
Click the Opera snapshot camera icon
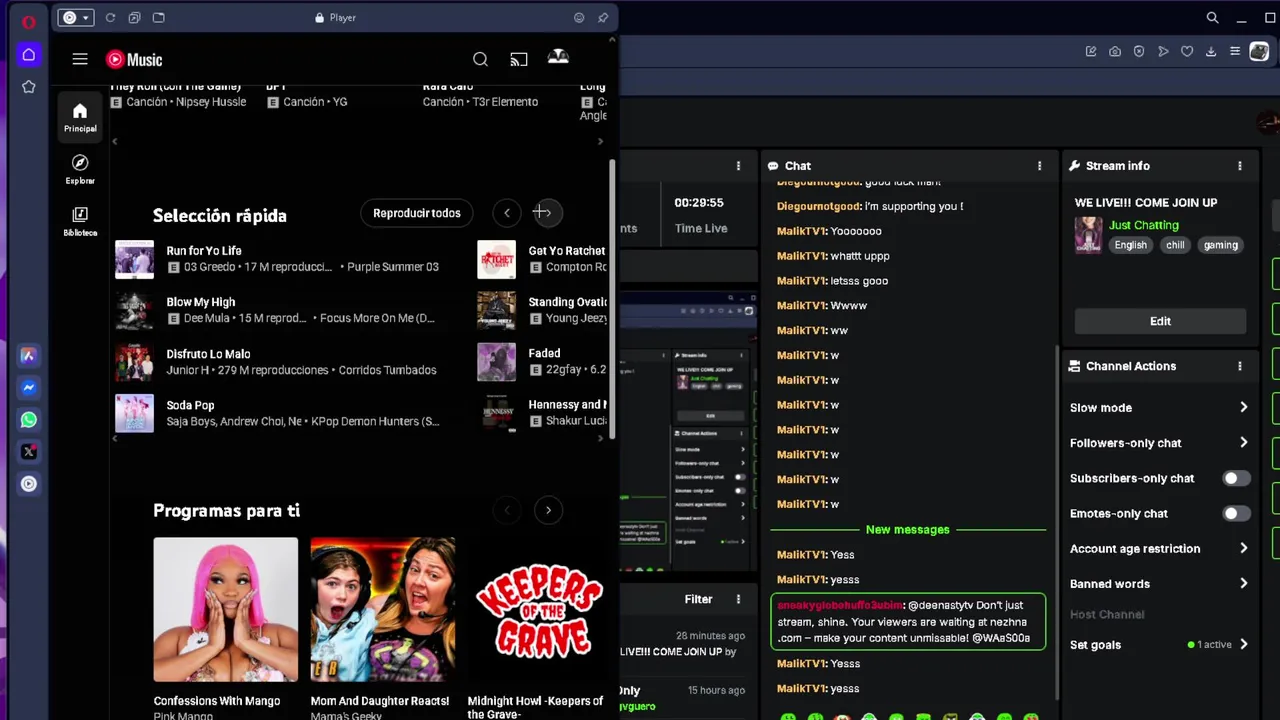pos(1115,52)
